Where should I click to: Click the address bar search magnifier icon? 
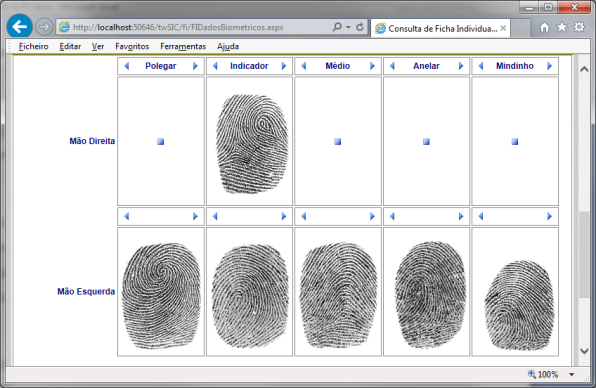click(x=337, y=27)
